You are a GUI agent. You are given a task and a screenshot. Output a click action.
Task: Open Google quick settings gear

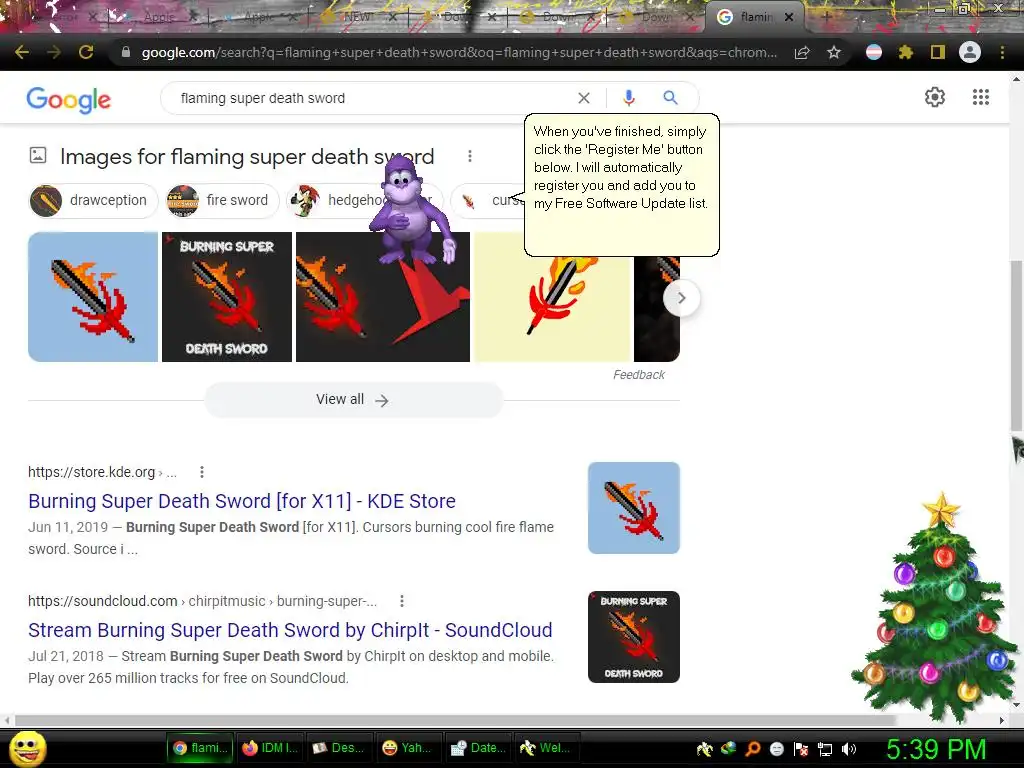tap(935, 97)
